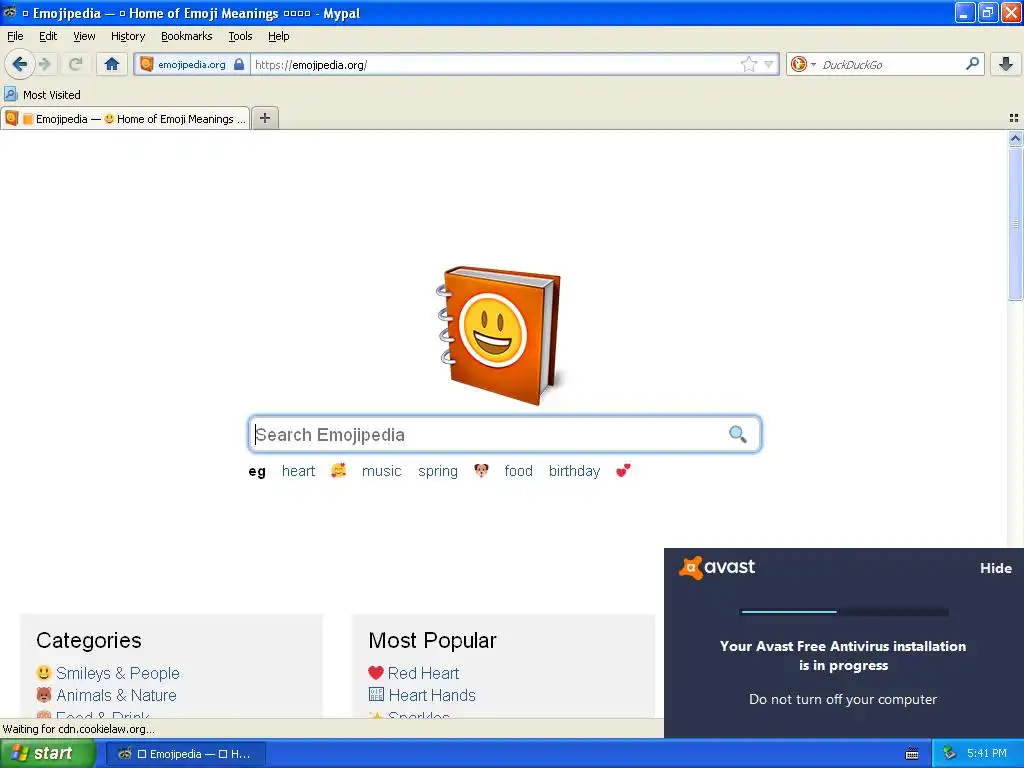Click the music suggestion link
The height and width of the screenshot is (768, 1024).
click(x=381, y=471)
